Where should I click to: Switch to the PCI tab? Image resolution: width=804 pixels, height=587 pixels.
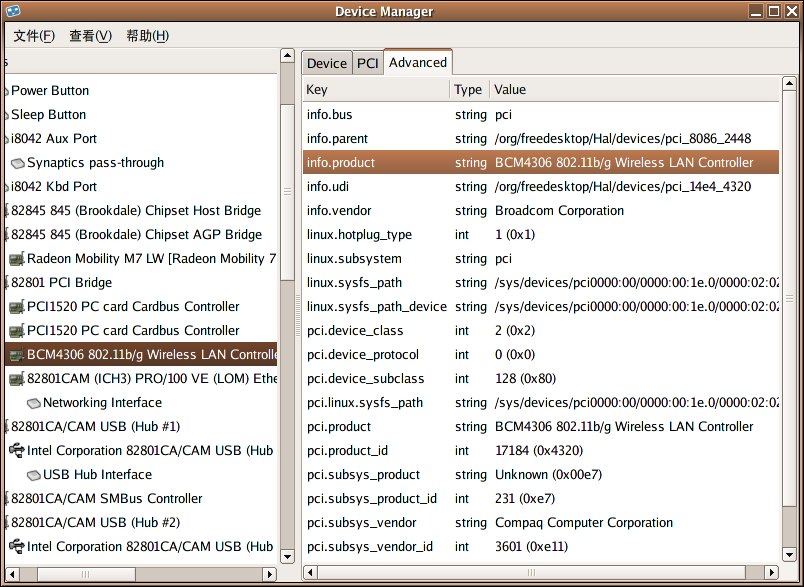tap(368, 63)
